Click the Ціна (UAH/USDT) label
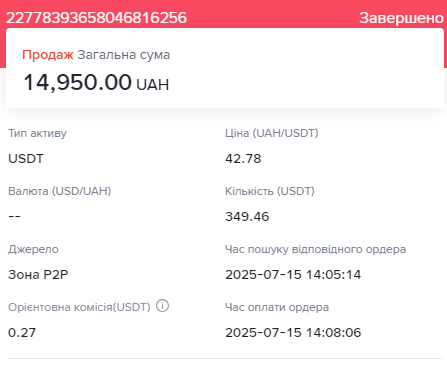Viewport: 447px width, 366px height. [x=272, y=133]
